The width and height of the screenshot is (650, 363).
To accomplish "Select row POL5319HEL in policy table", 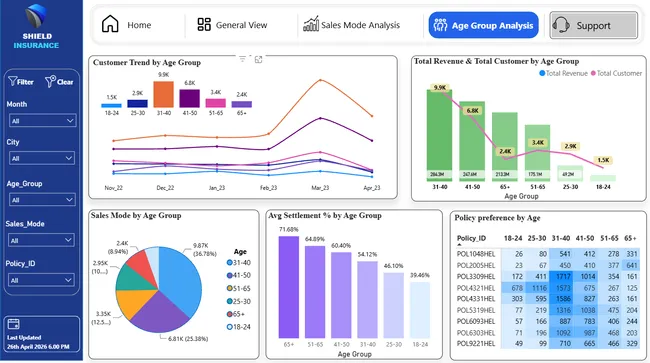I will (x=548, y=310).
